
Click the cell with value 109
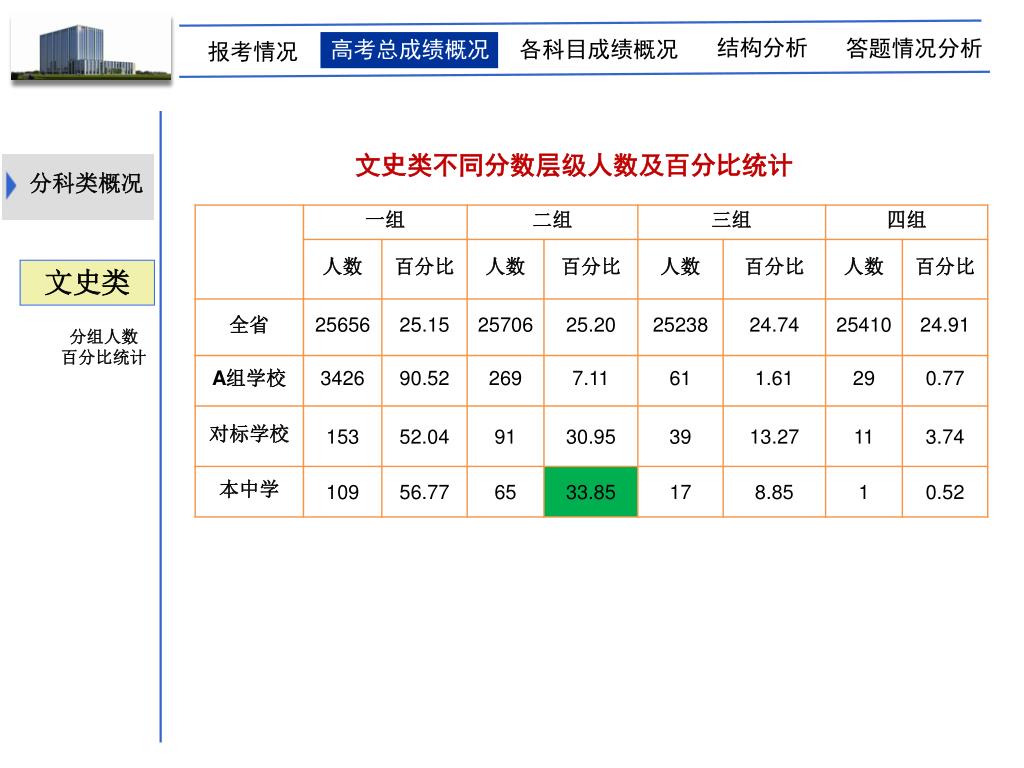click(342, 492)
